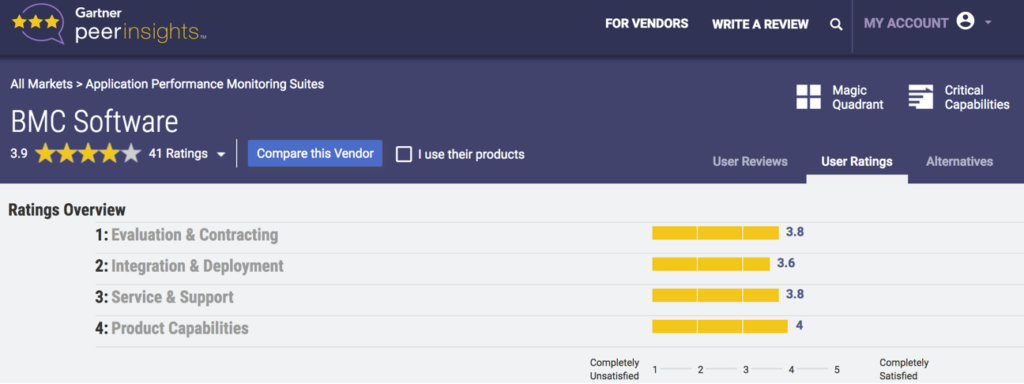Click the Gartner Peer Insights logo

[x=109, y=25]
